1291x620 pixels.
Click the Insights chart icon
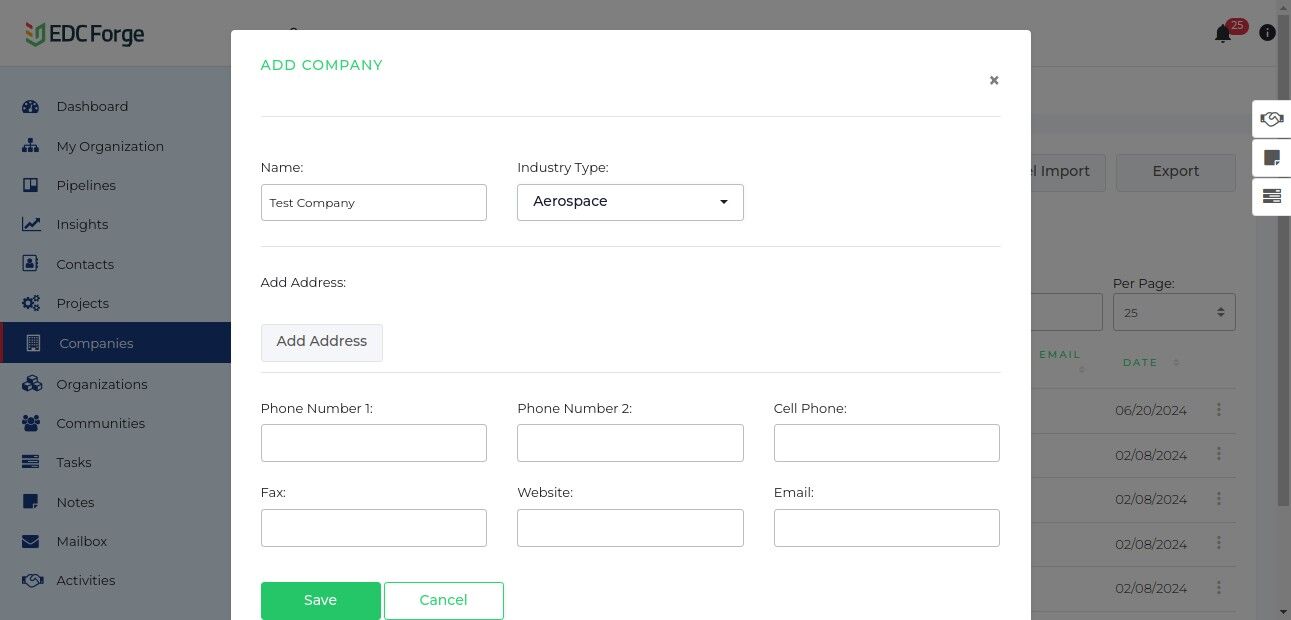click(x=31, y=224)
